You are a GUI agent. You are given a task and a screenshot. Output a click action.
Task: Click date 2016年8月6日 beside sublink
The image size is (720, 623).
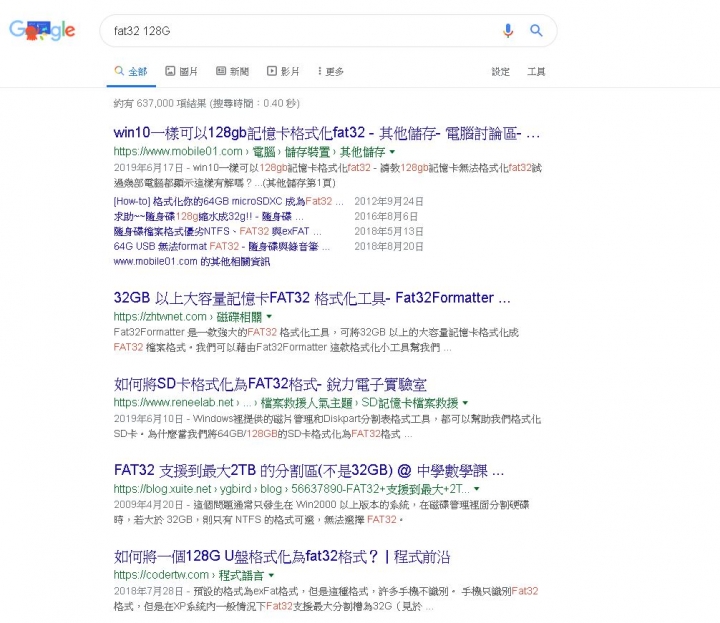[x=386, y=216]
